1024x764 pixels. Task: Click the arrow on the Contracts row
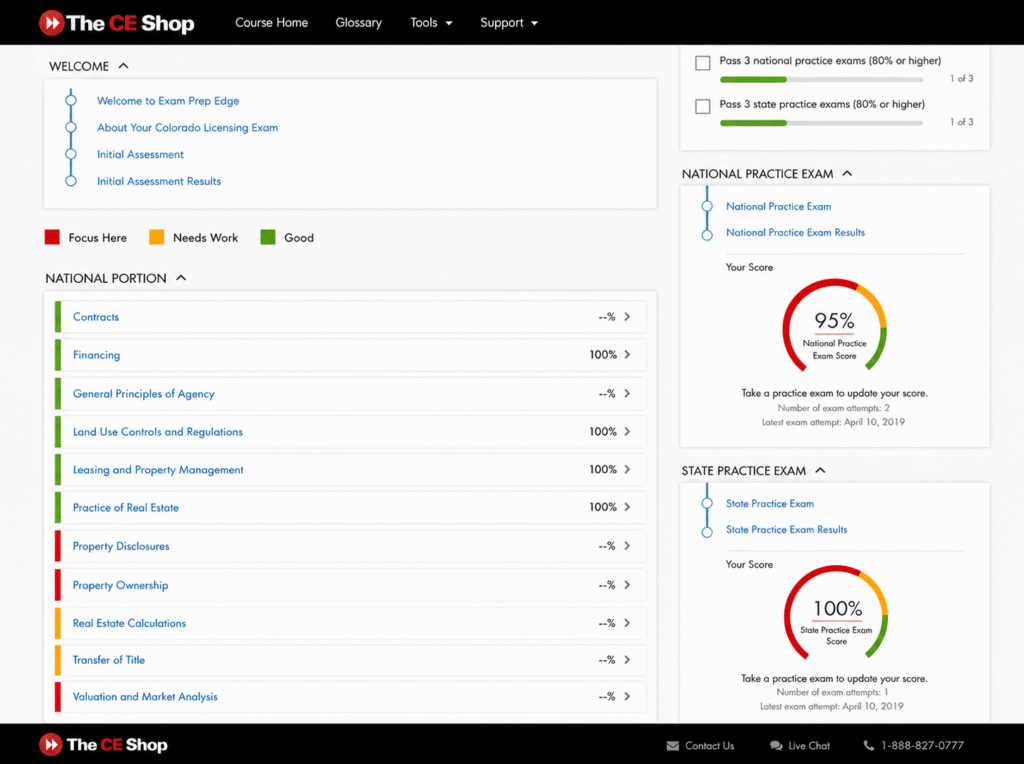(627, 317)
